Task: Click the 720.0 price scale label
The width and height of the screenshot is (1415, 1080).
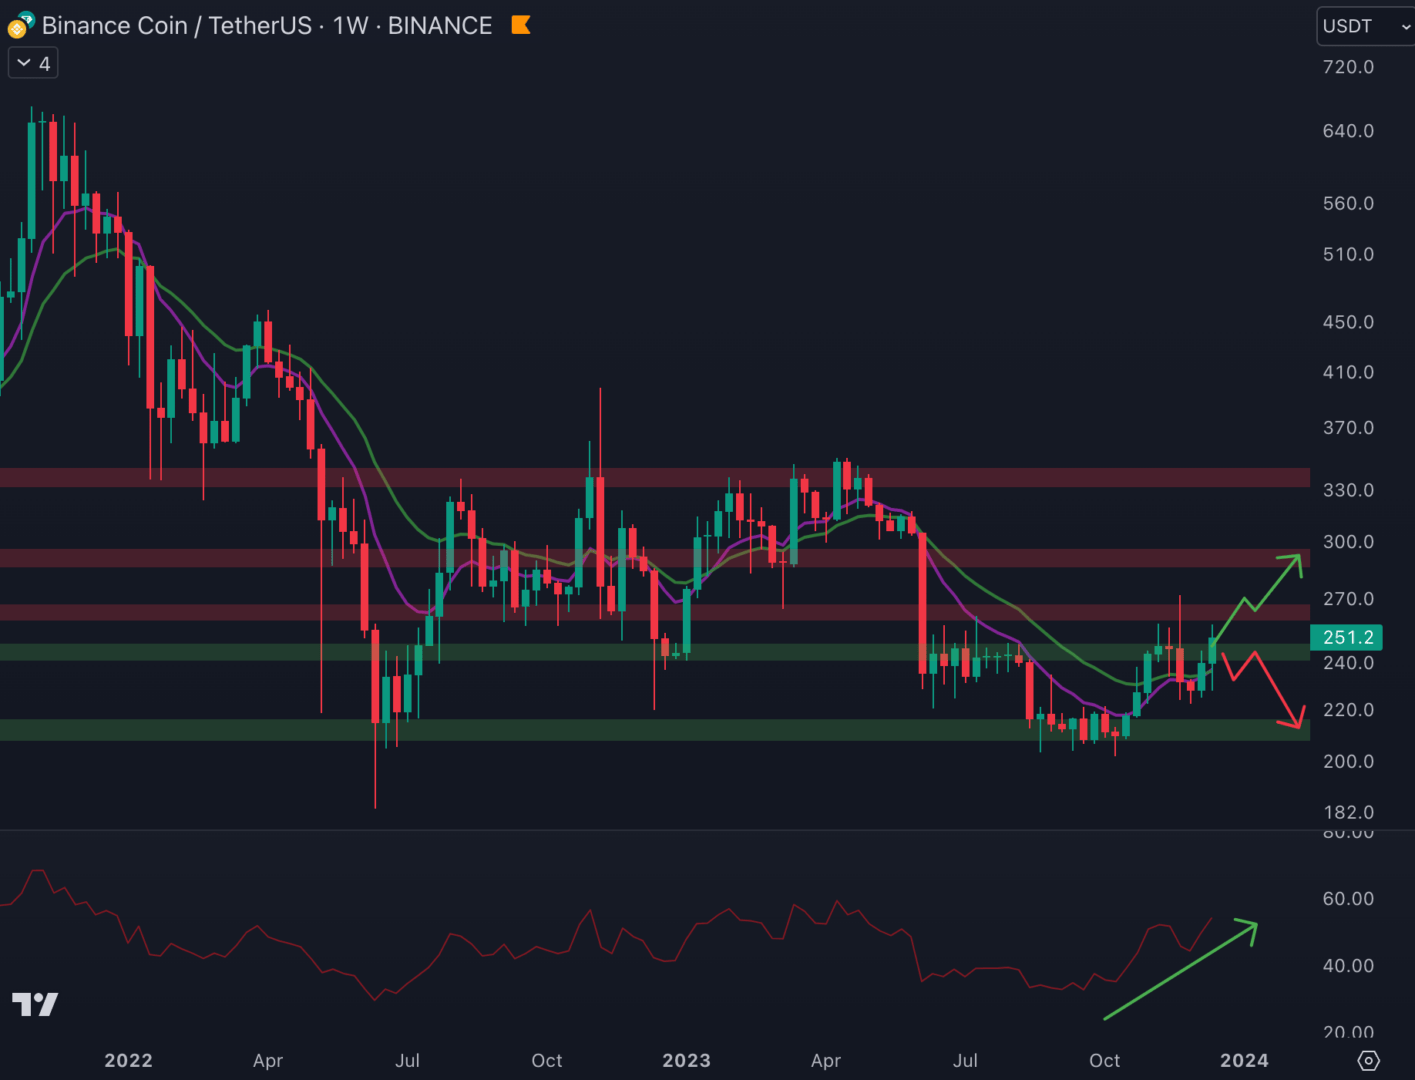Action: click(1347, 67)
